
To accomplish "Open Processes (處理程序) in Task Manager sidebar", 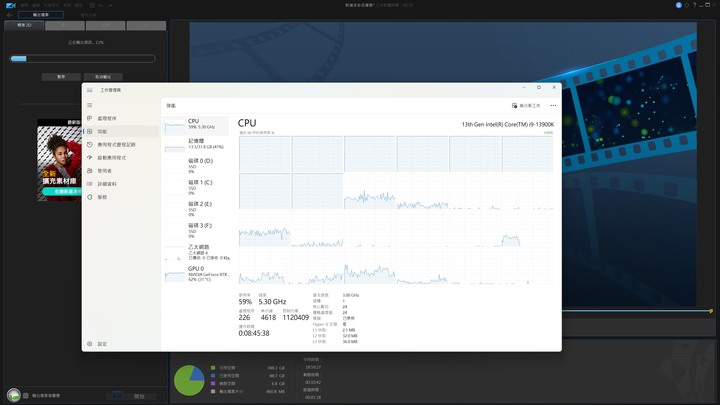I will click(x=121, y=118).
